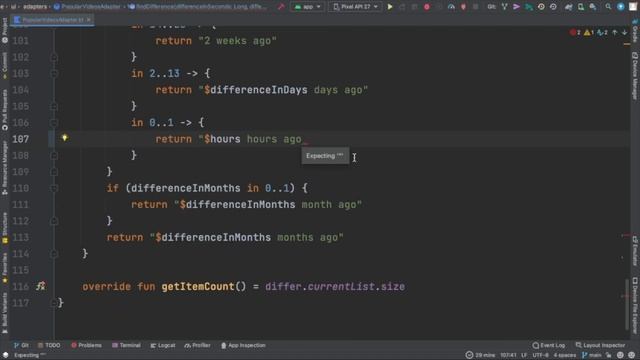
Task: Open the App Inspection tool window
Action: pyautogui.click(x=243, y=345)
